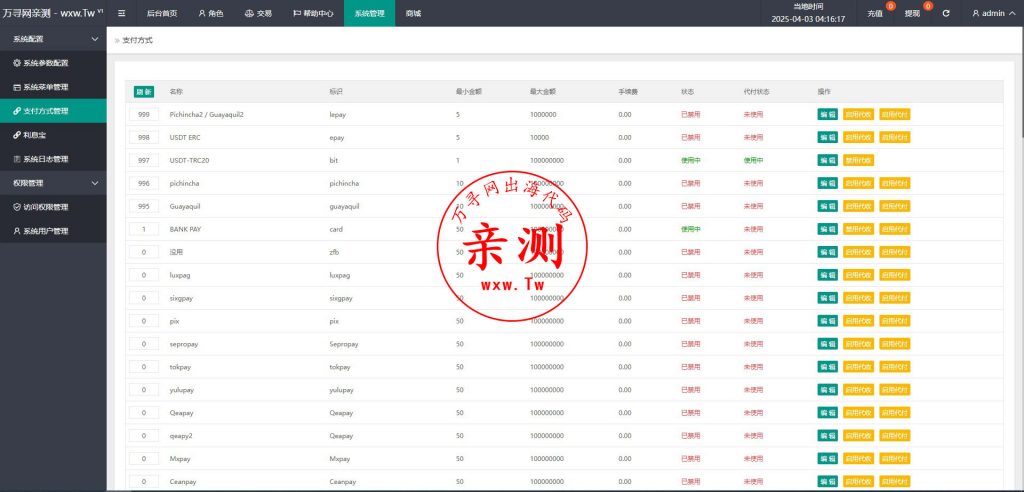Click the local time 2025-04-03 04:16:17
Image resolution: width=1024 pixels, height=492 pixels.
808,19
